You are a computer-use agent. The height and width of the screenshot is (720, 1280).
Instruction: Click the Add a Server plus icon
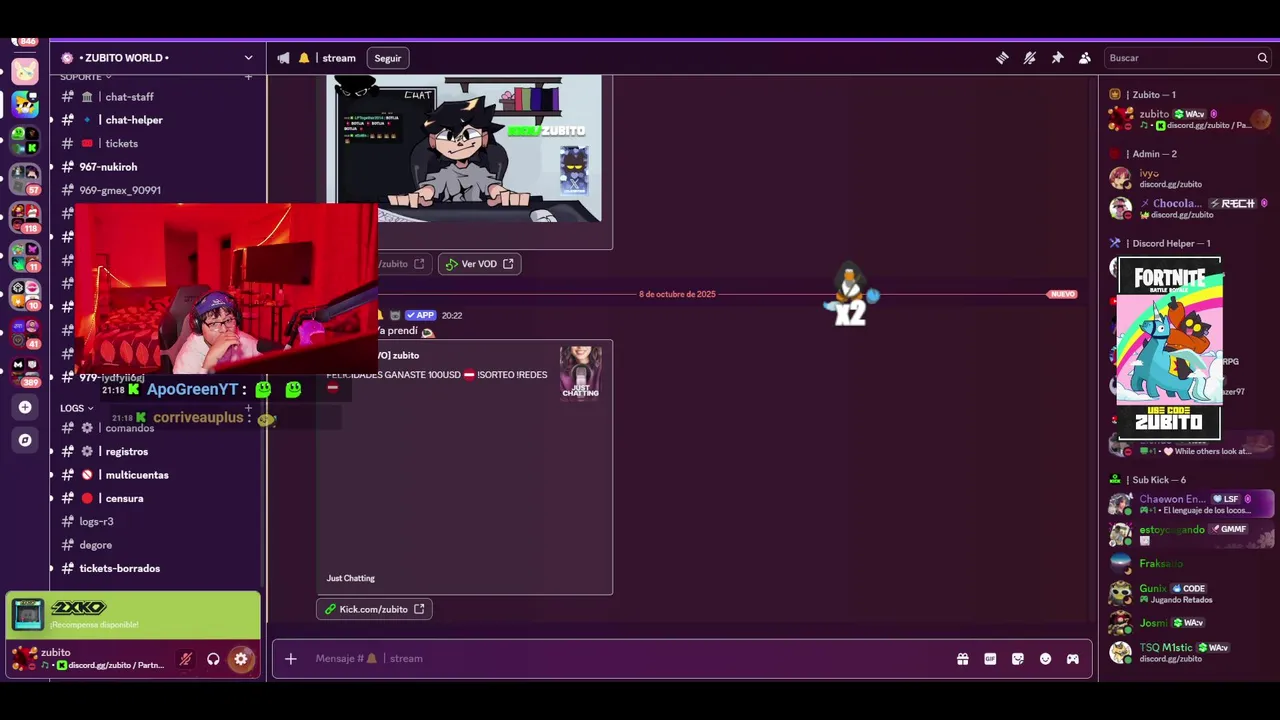(x=25, y=407)
